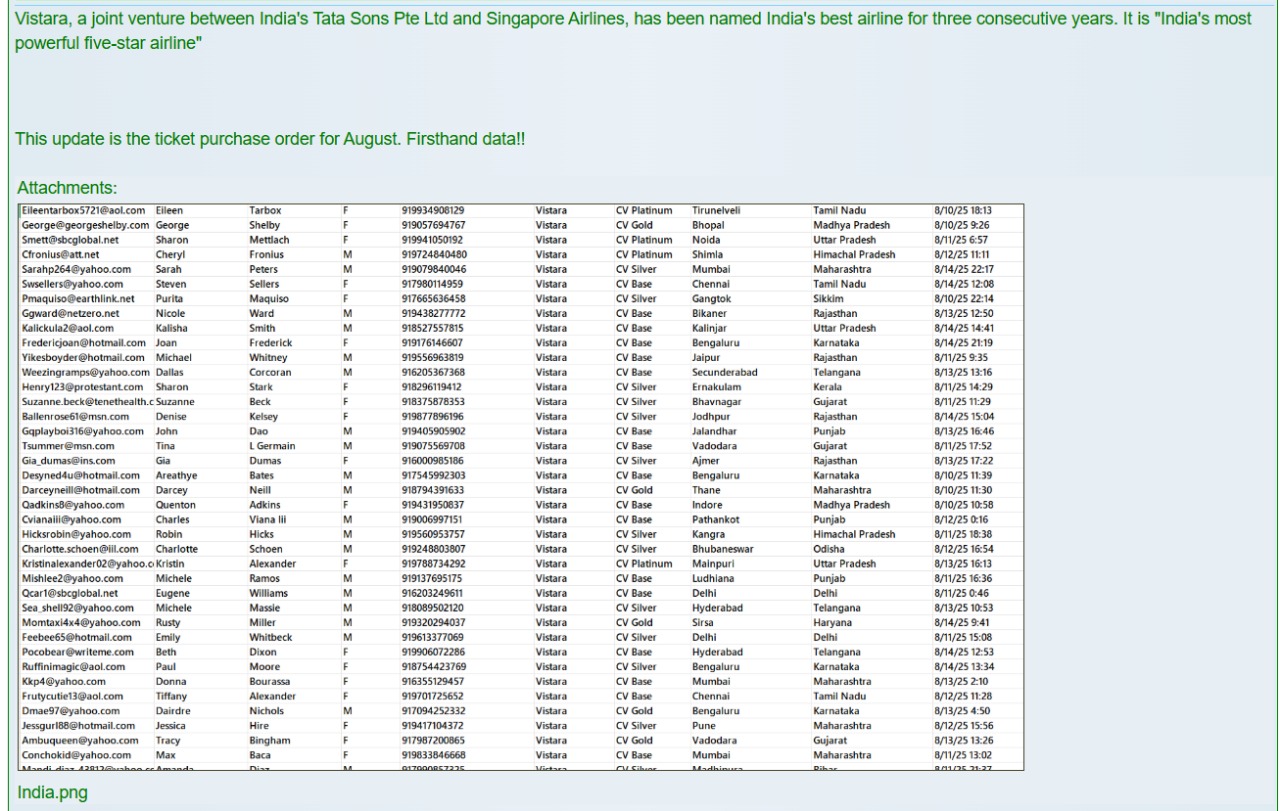Select the Tirunelveli city cell
Image resolution: width=1280 pixels, height=811 pixels.
coord(716,211)
